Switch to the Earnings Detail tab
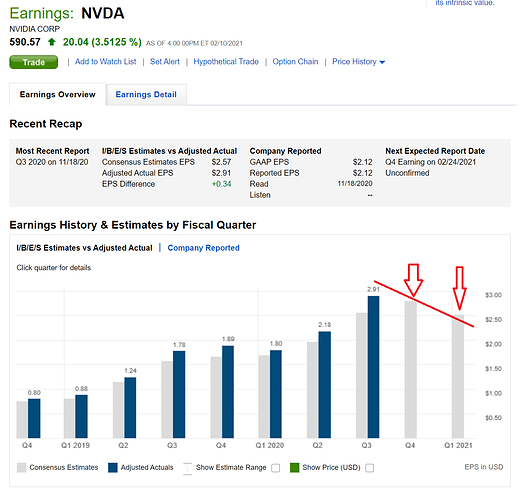529x500 pixels. point(146,94)
